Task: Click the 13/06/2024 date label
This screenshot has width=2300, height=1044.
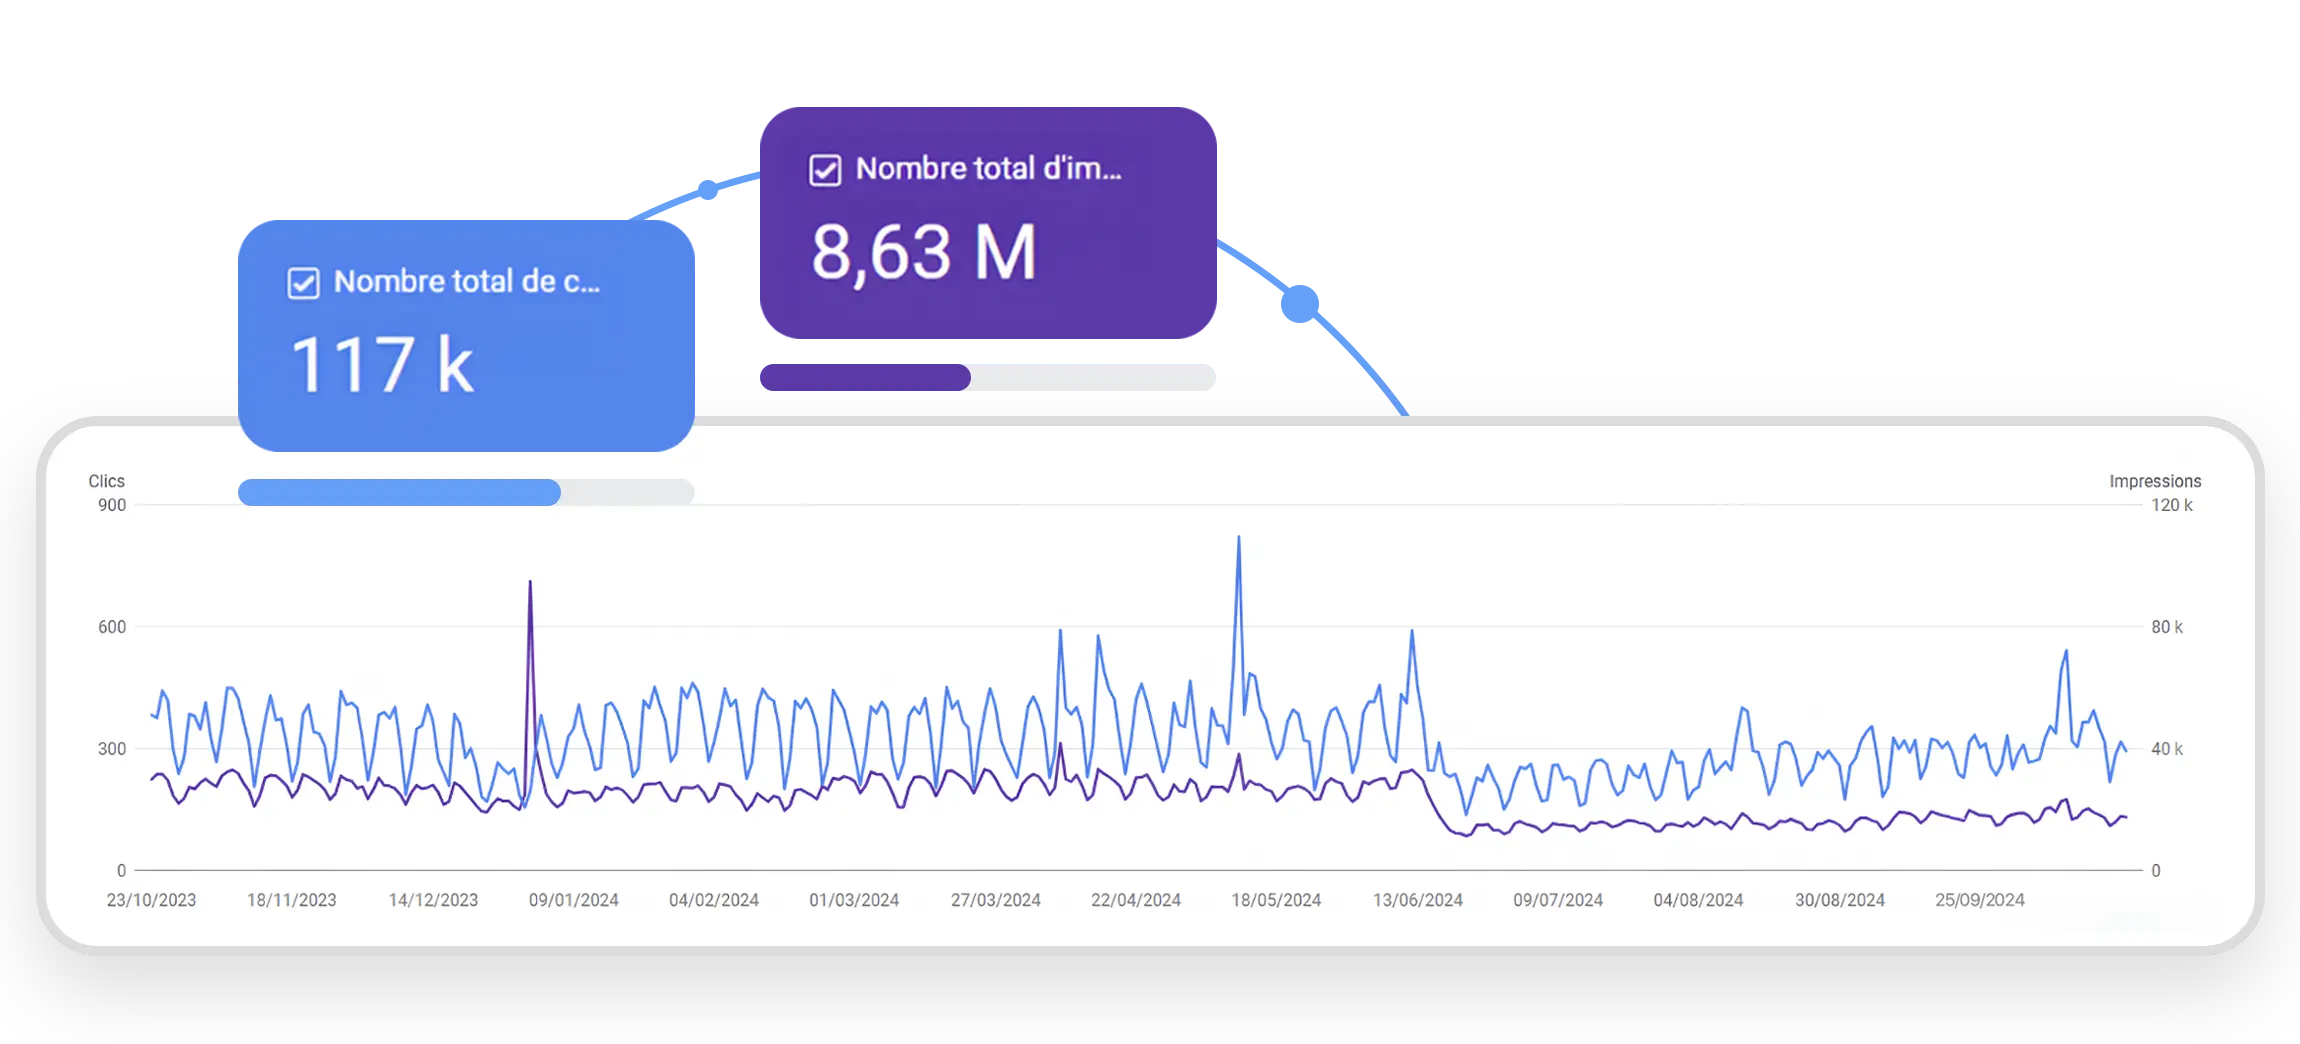Action: 1418,900
